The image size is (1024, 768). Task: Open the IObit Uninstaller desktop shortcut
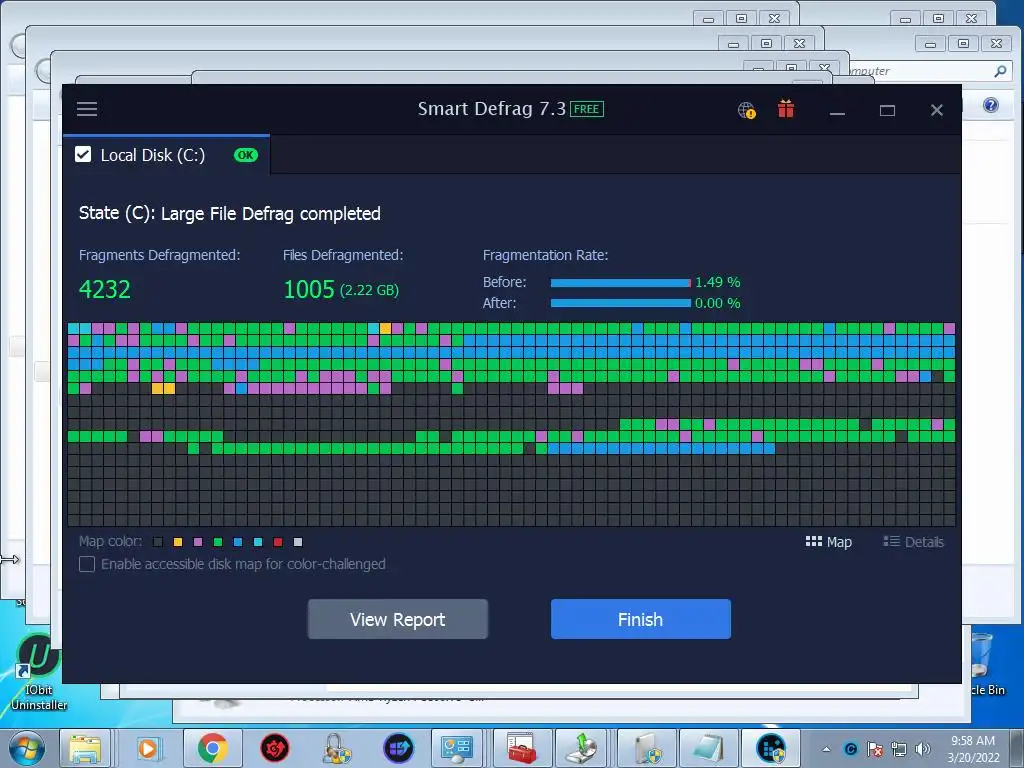(39, 673)
